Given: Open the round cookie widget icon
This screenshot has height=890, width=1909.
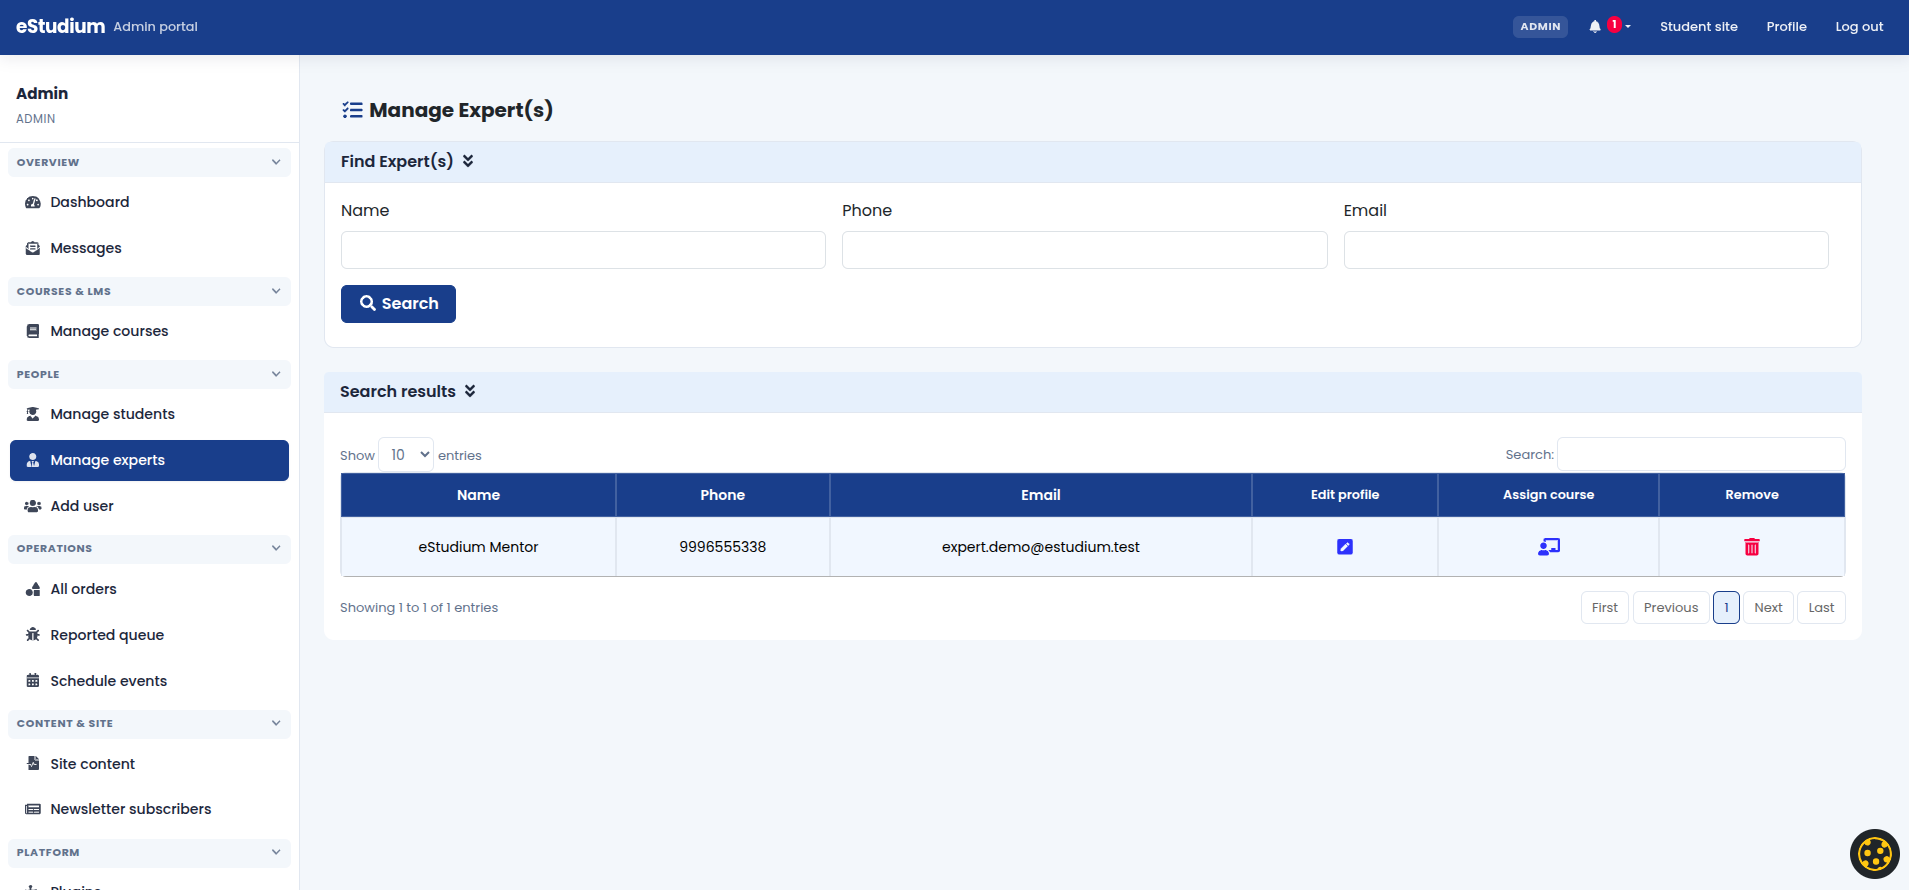Looking at the screenshot, I should coord(1874,854).
